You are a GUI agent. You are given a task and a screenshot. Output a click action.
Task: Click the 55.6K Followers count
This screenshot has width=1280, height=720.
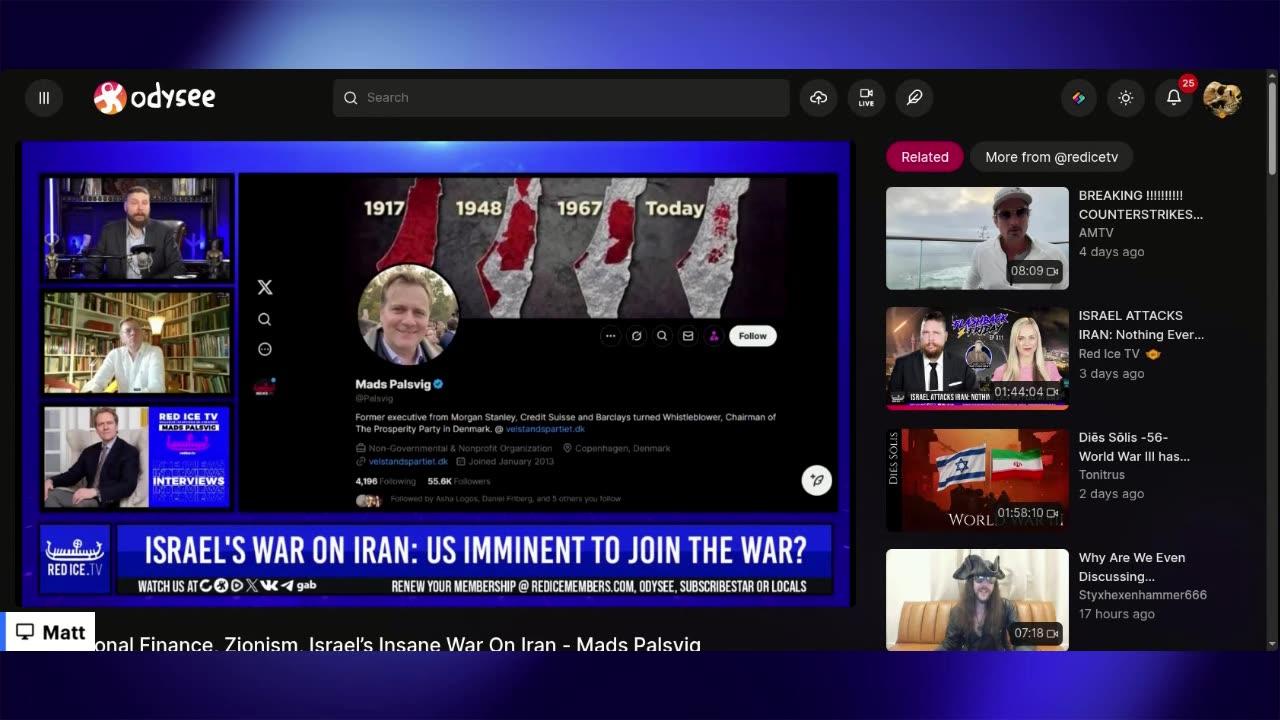pyautogui.click(x=459, y=481)
